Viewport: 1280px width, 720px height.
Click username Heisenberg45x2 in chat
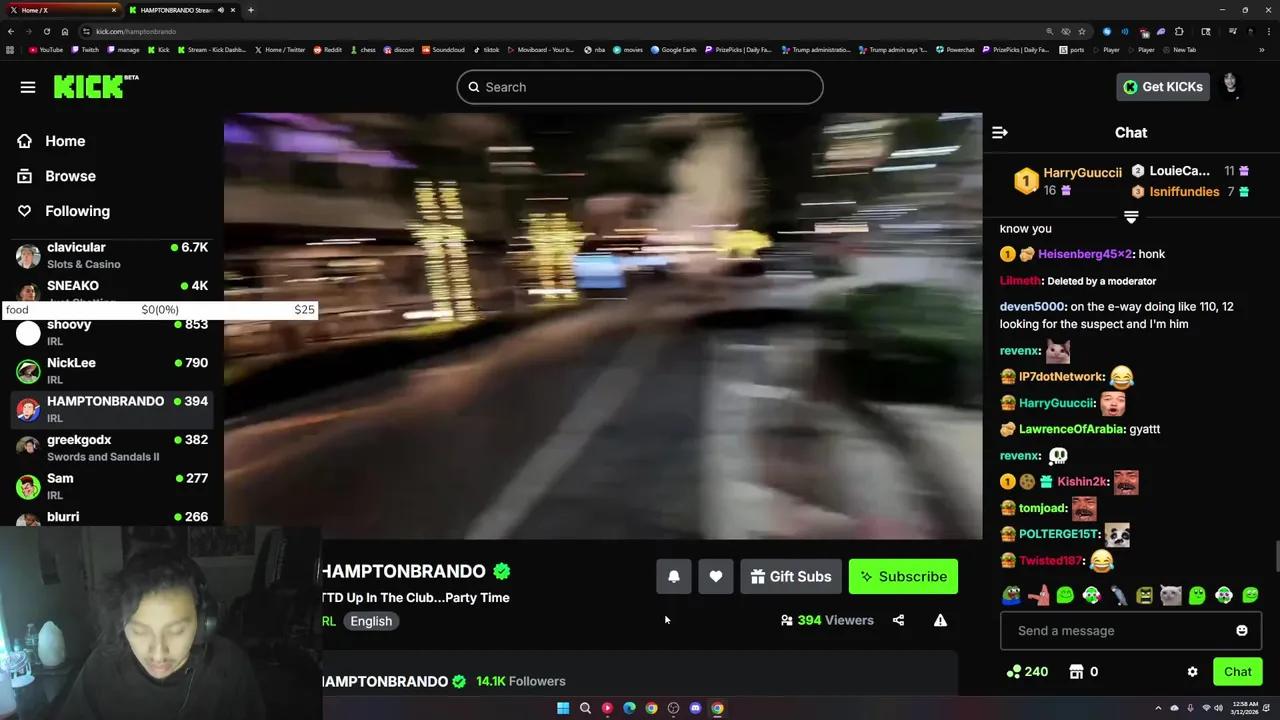click(1085, 254)
